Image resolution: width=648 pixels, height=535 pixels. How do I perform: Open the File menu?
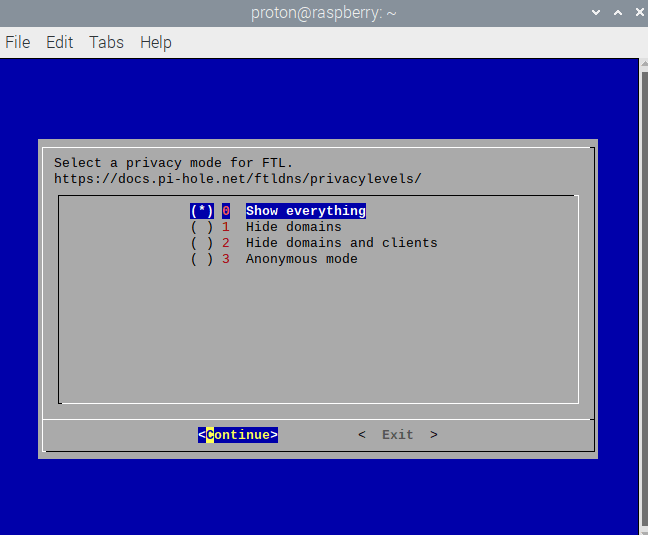point(18,42)
